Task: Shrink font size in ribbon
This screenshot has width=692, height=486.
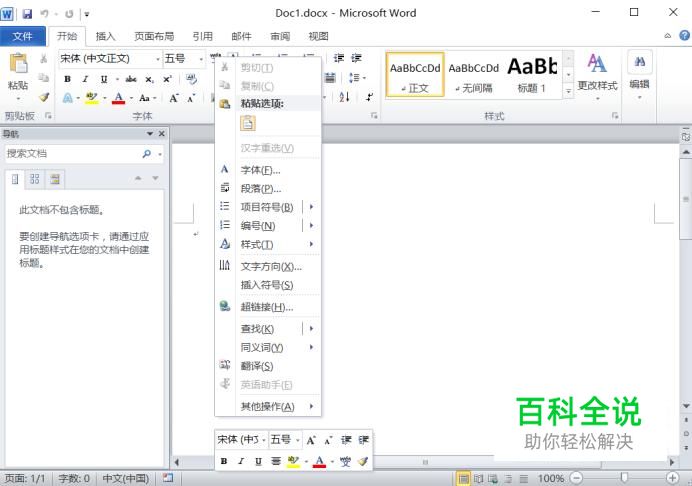Action: click(191, 98)
